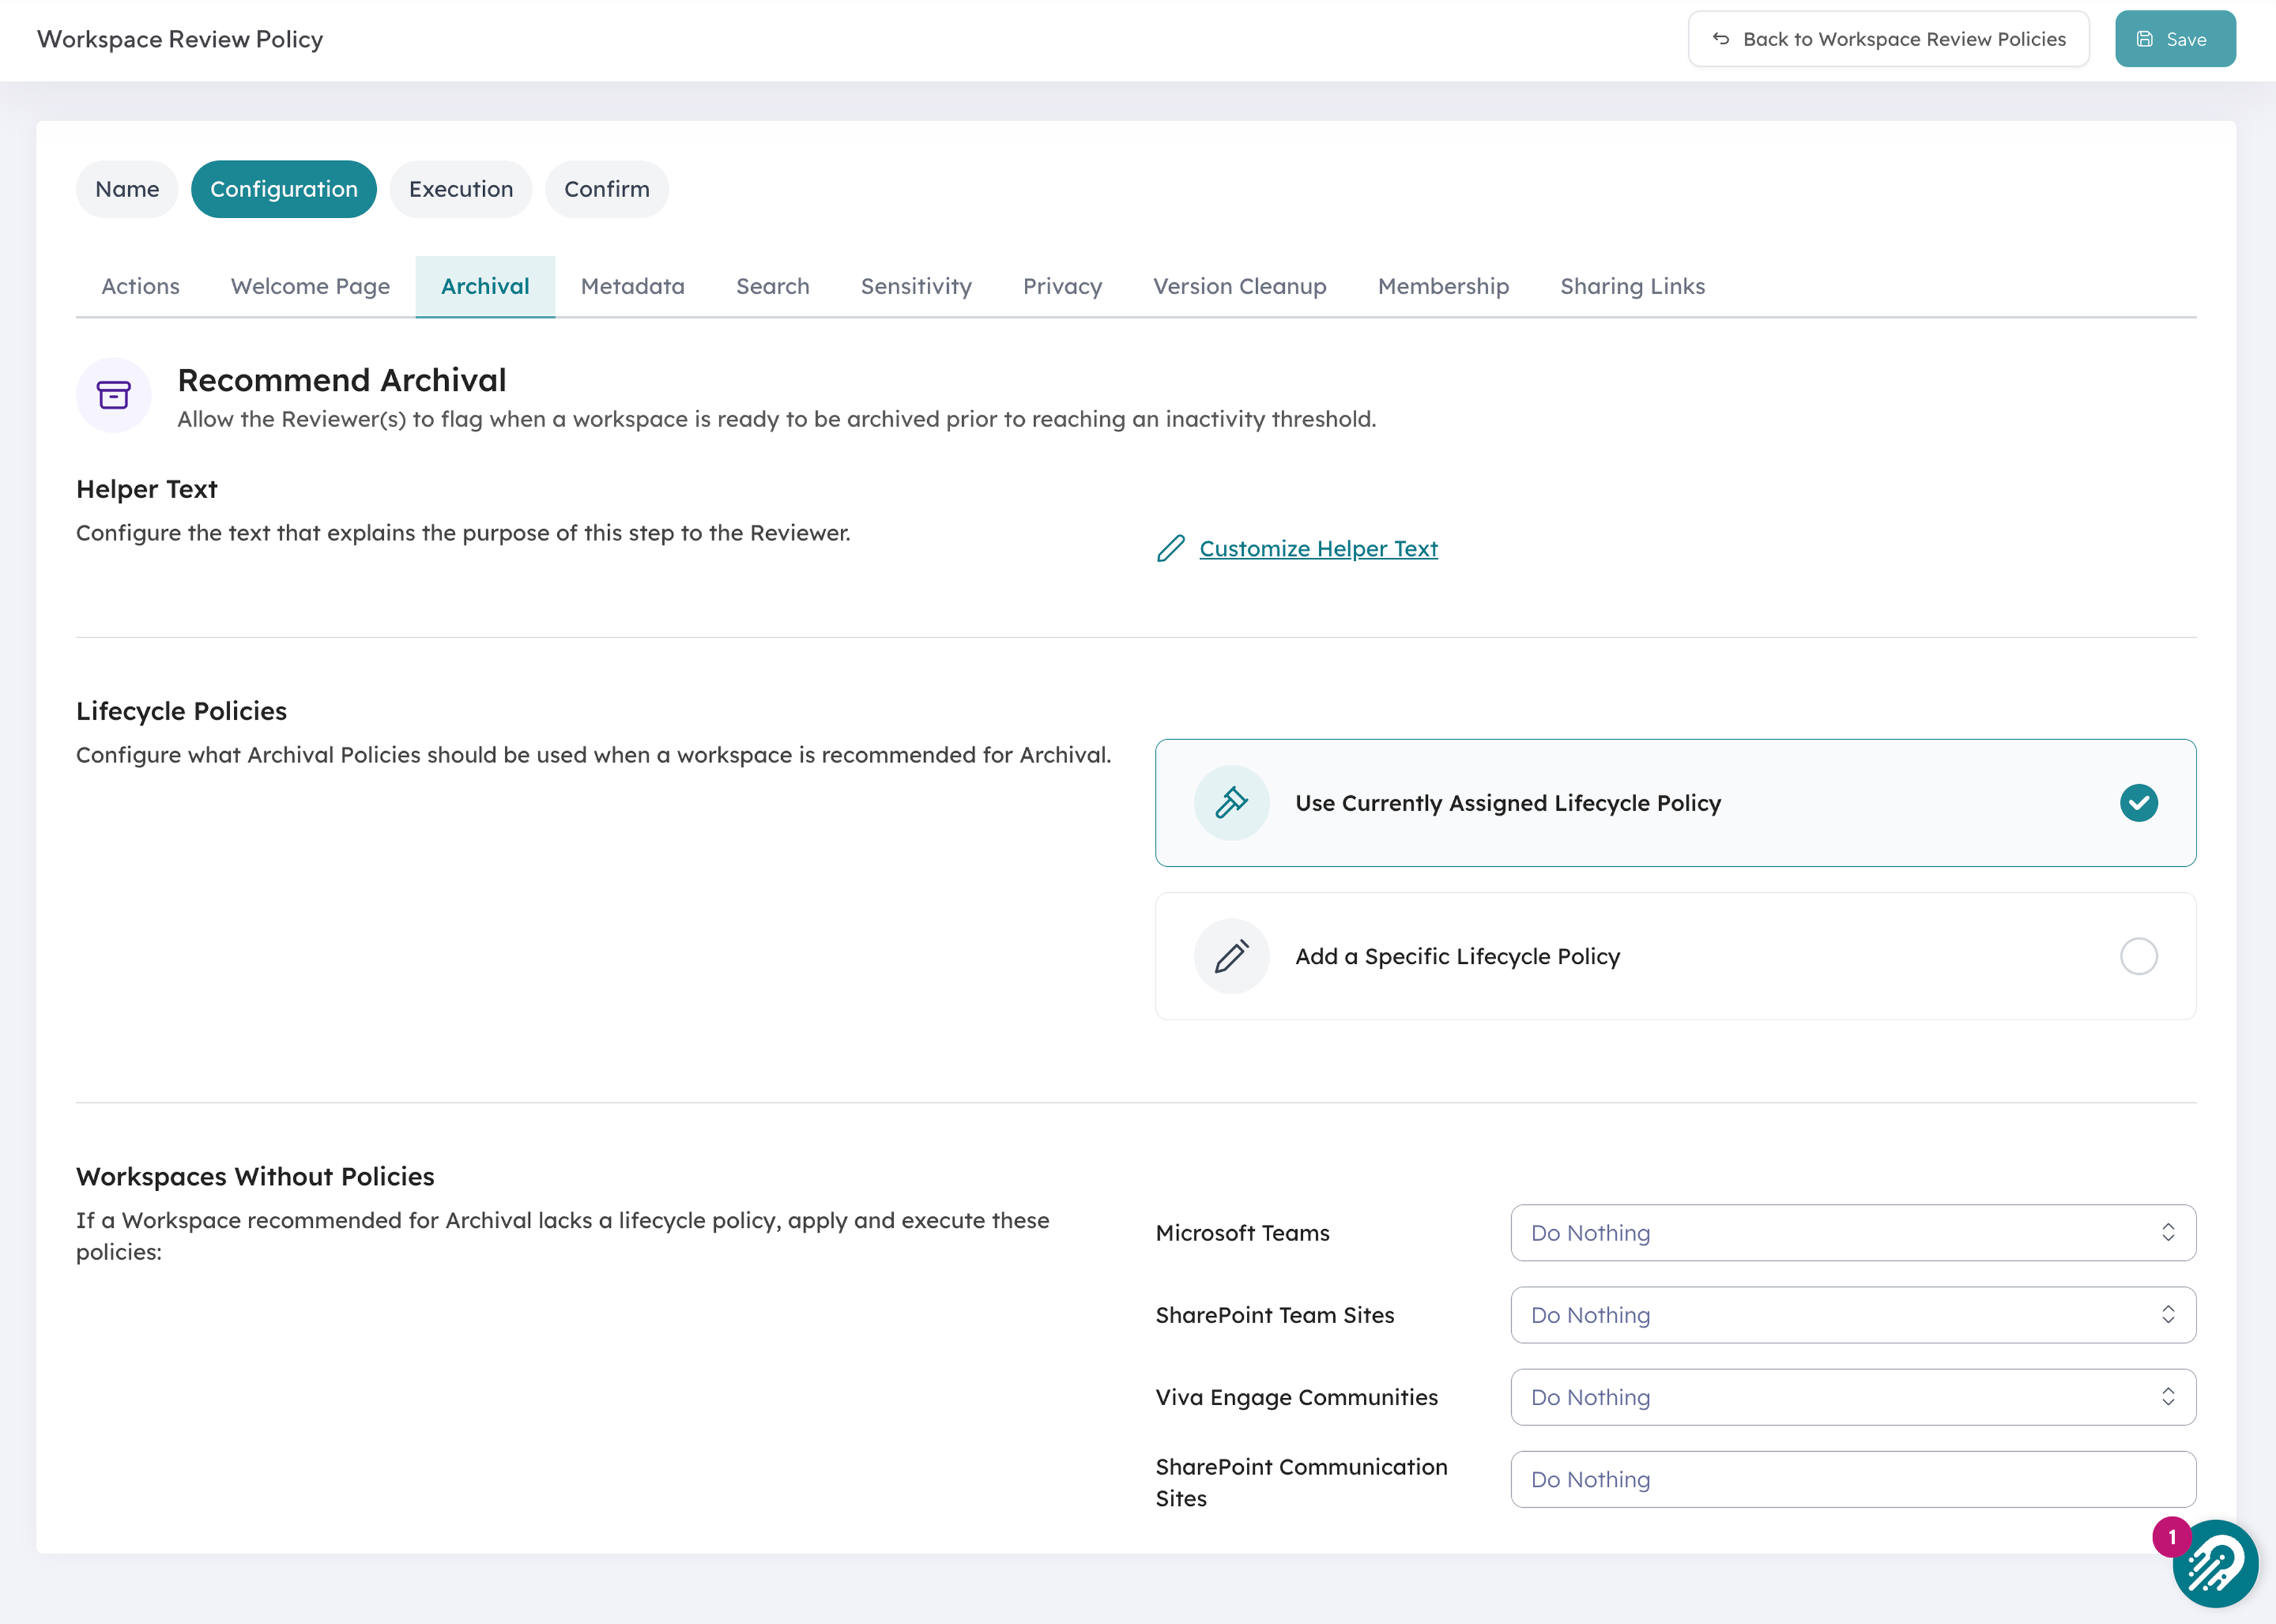The width and height of the screenshot is (2276, 1624).
Task: Click the Recommend Archival heading
Action: [342, 380]
